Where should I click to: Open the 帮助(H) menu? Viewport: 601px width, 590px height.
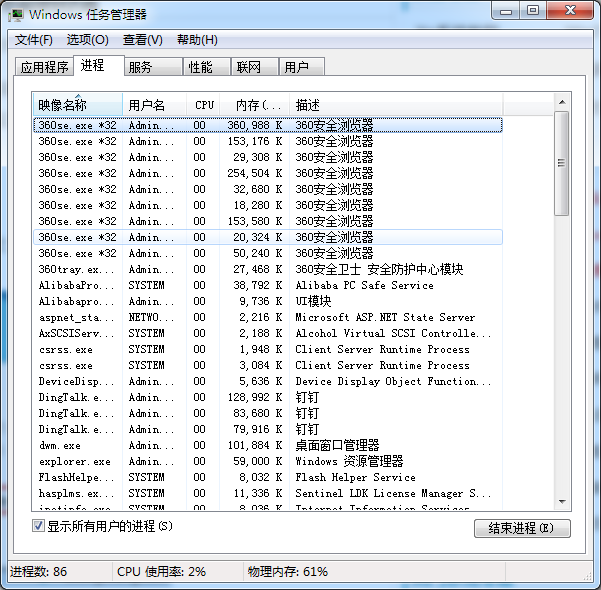point(197,39)
